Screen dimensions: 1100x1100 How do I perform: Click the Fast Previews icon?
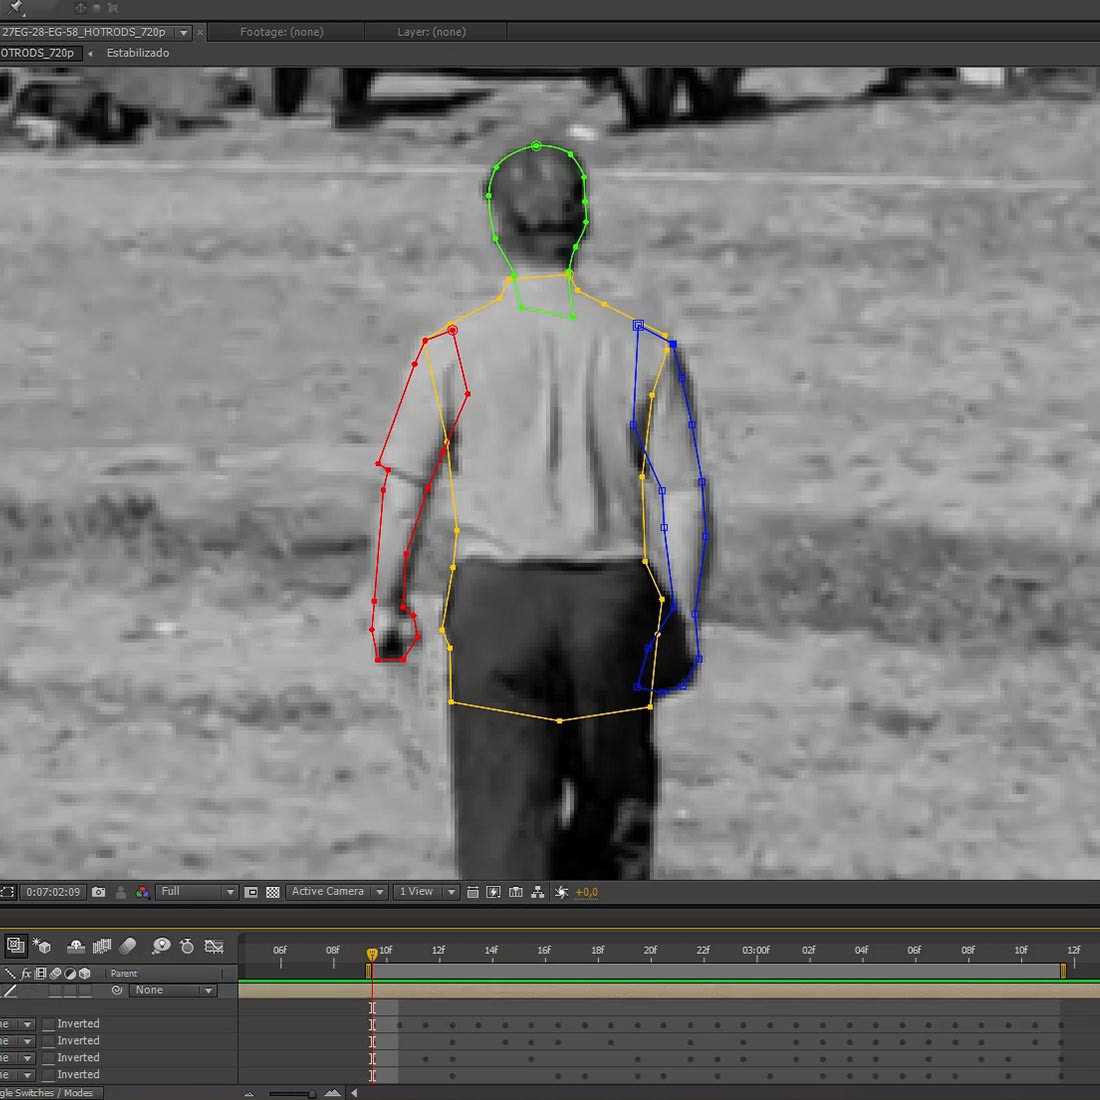pos(494,892)
